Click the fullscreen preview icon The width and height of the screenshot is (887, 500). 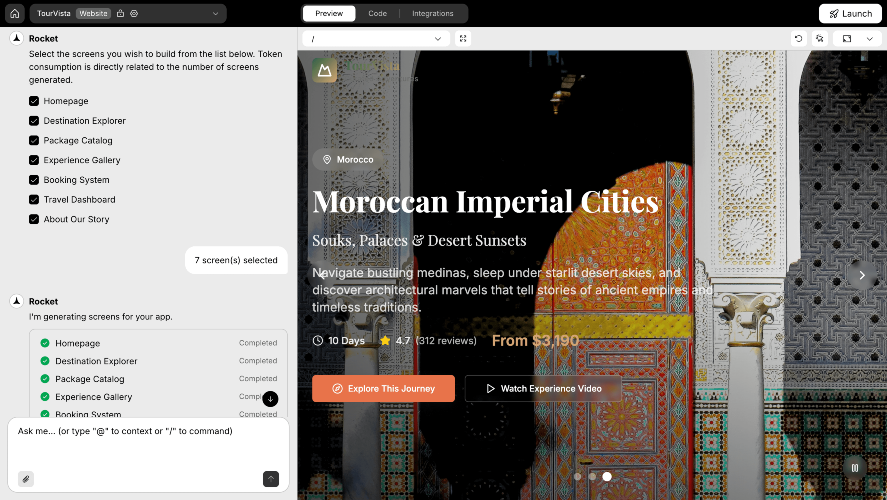tap(463, 38)
